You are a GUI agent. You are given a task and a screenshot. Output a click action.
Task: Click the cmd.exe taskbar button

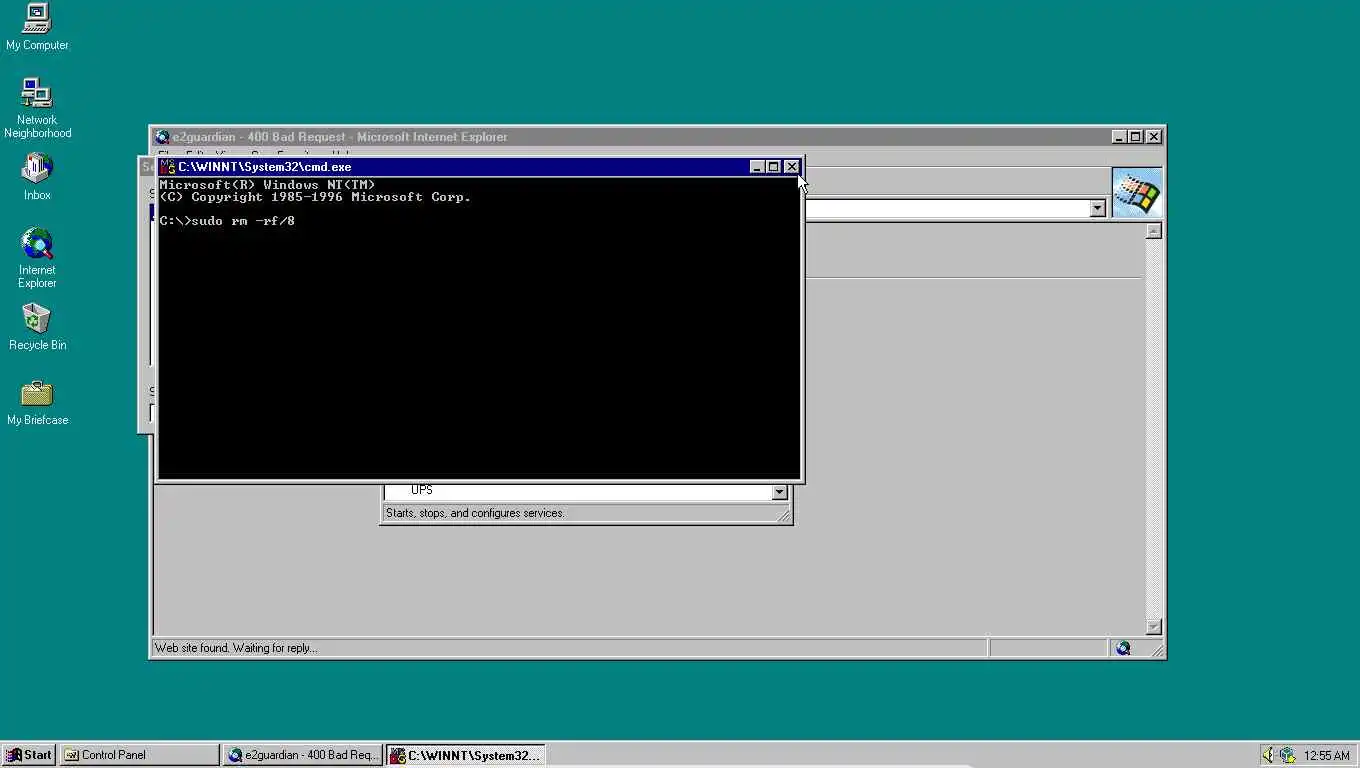(466, 755)
